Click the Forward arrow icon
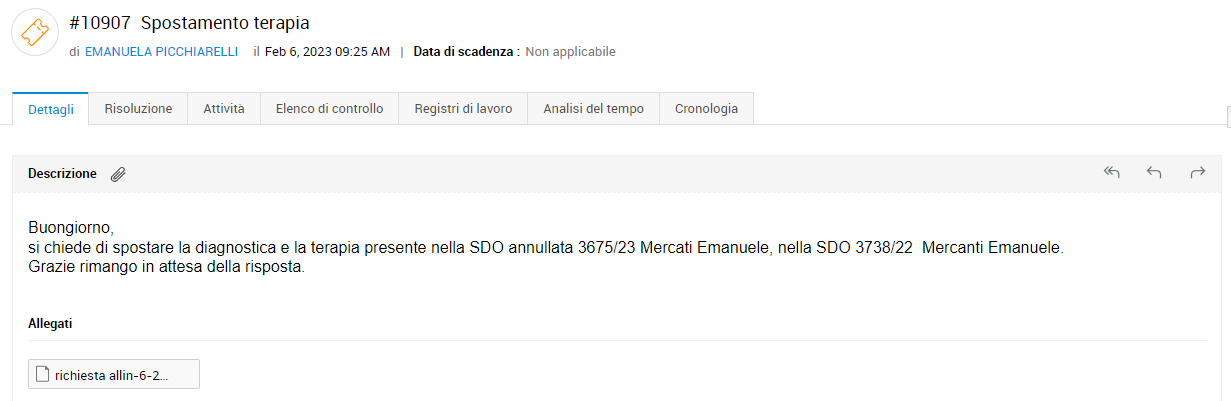Viewport: 1231px width, 401px height. [x=1197, y=173]
